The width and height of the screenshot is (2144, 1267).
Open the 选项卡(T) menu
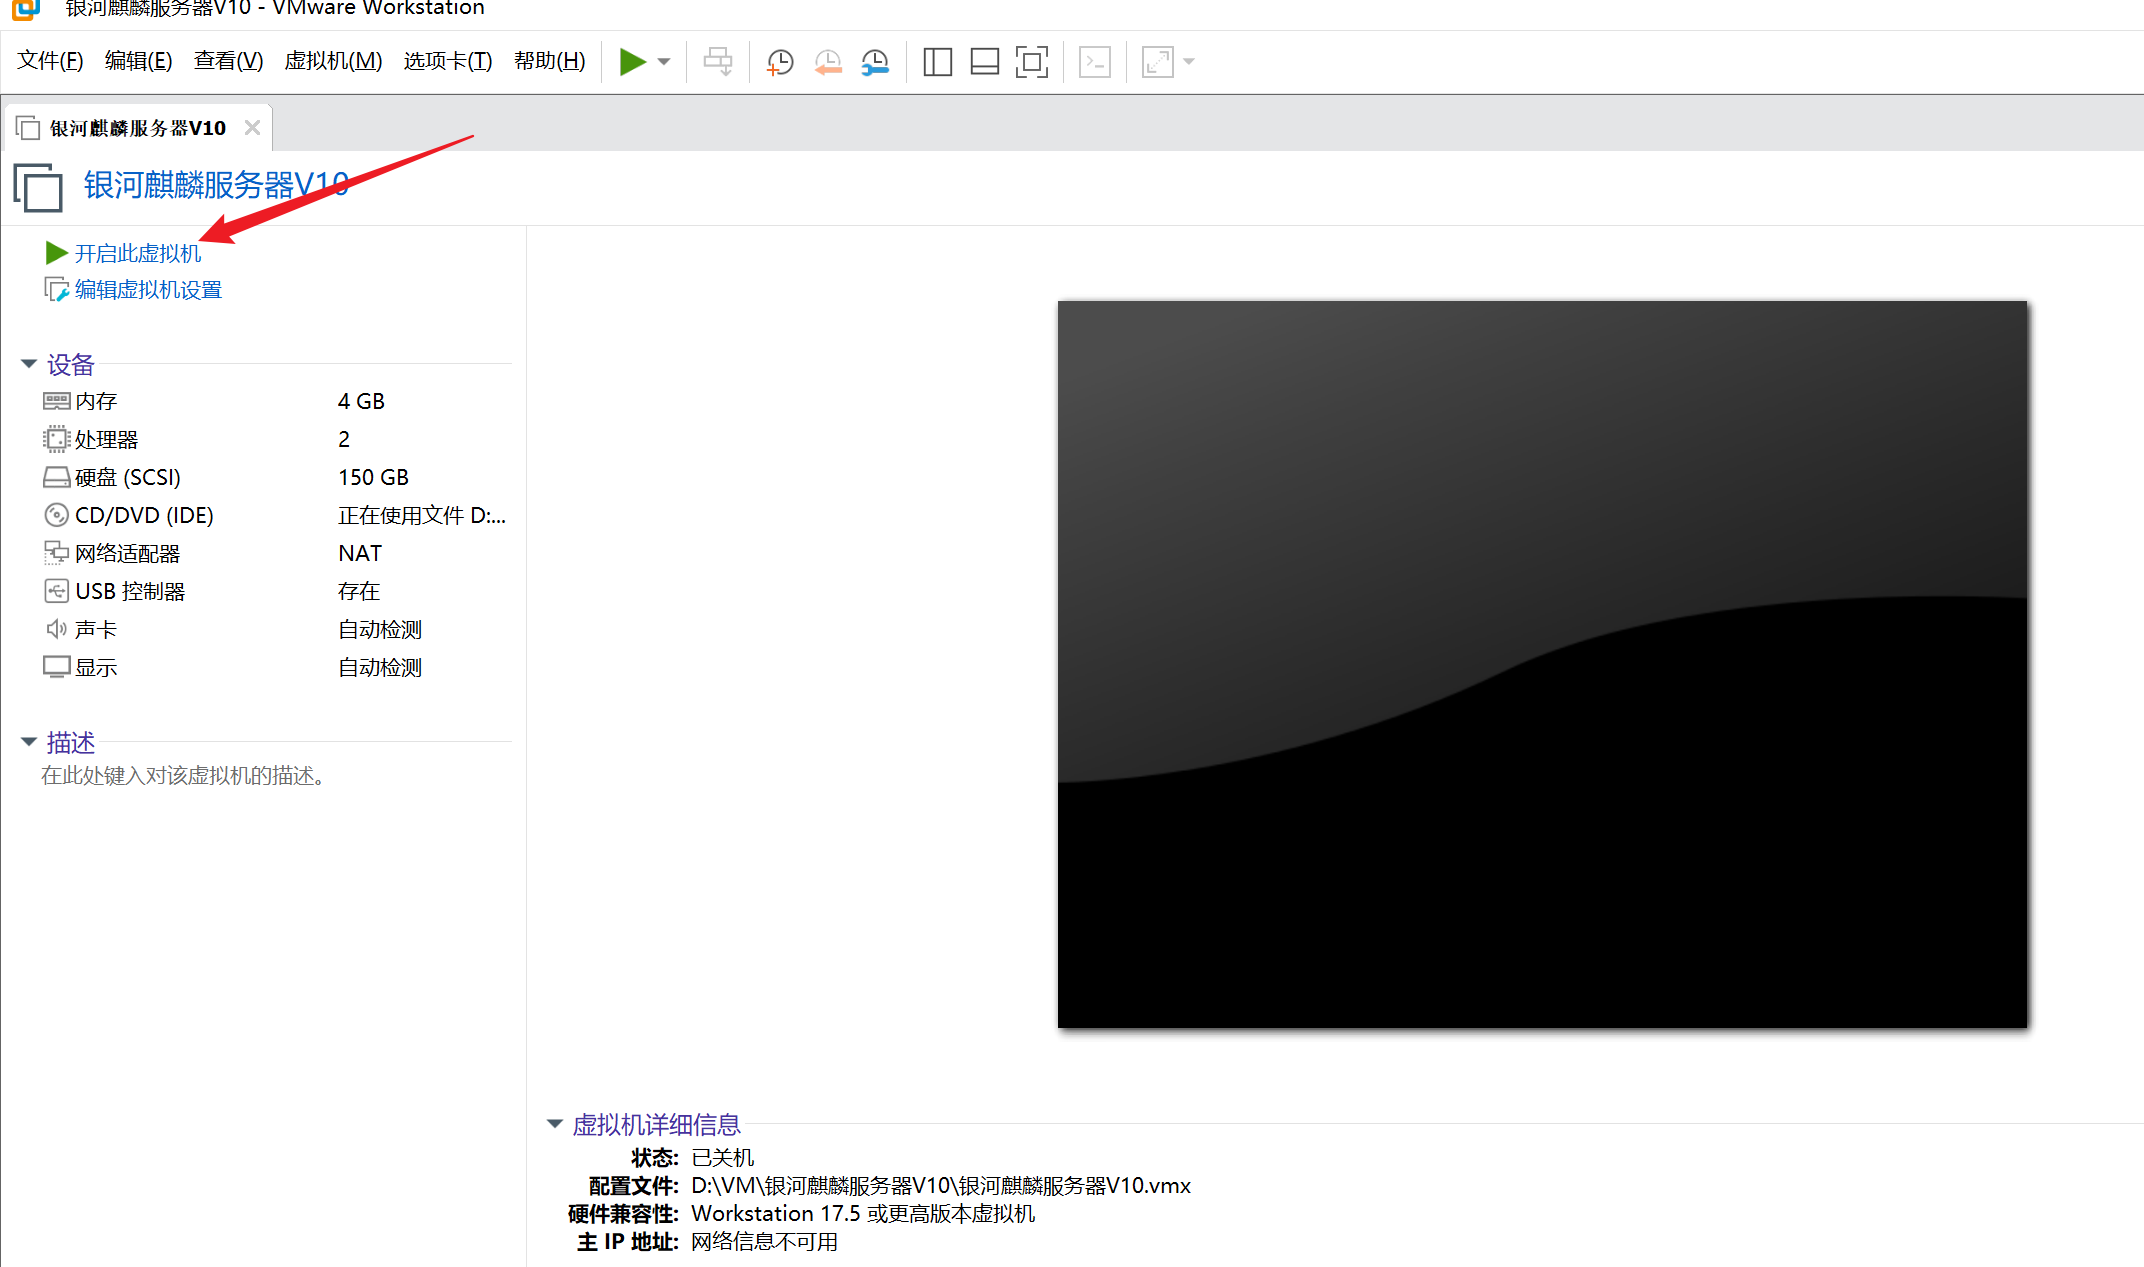point(447,61)
